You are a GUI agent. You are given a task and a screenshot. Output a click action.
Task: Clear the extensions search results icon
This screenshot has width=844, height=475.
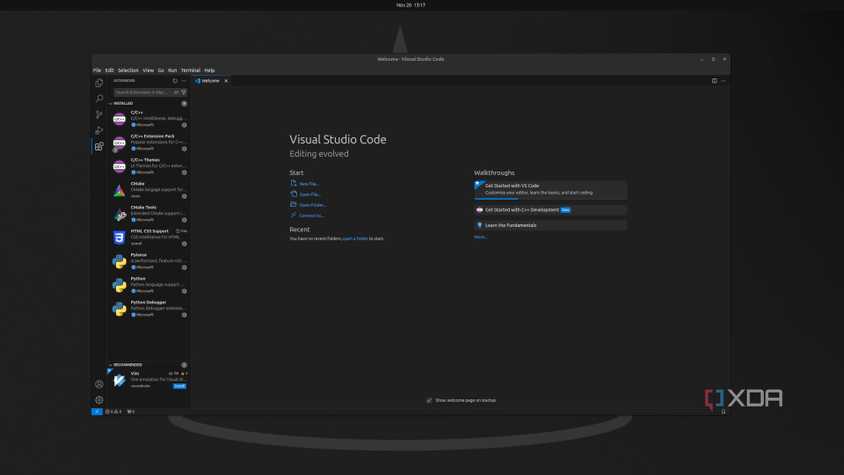[176, 92]
